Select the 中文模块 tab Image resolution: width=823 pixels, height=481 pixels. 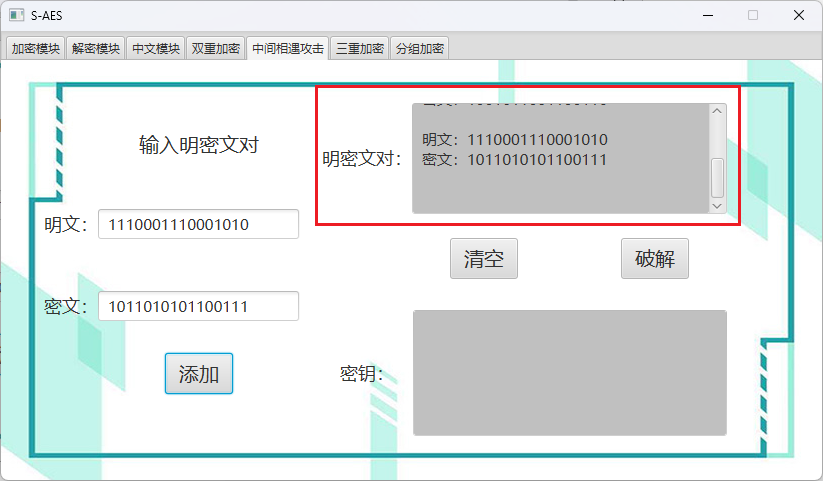(156, 49)
